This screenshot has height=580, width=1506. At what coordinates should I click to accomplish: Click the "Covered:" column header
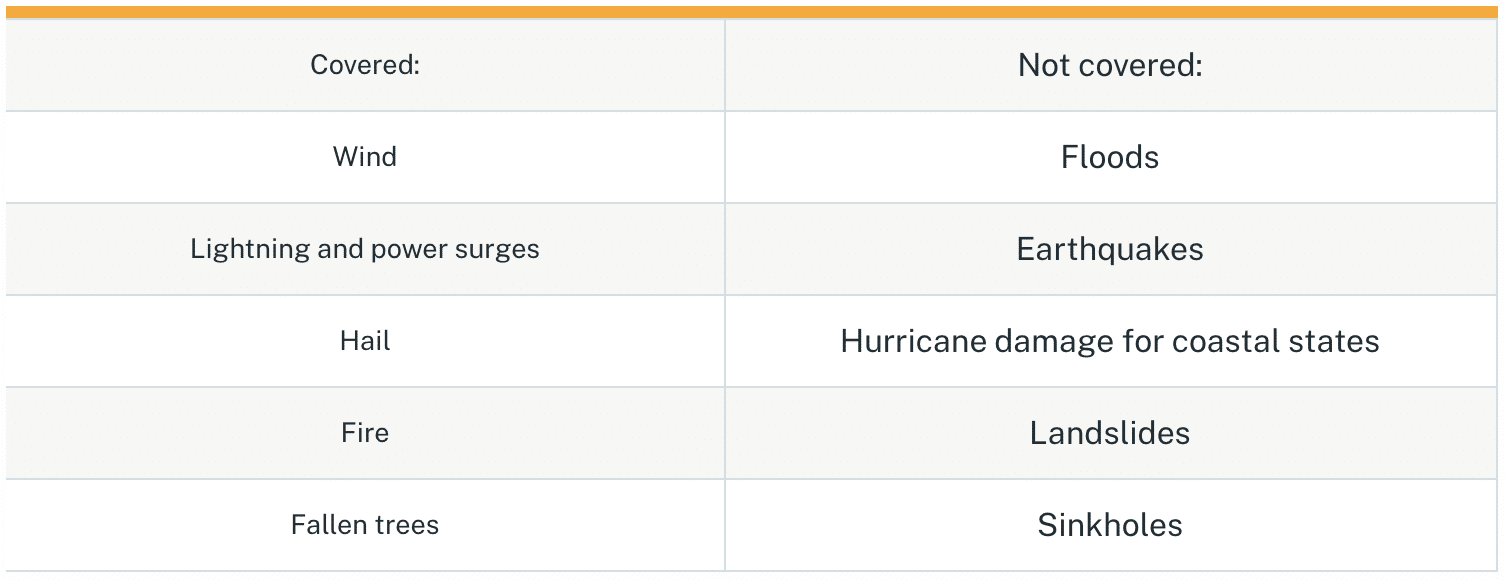coord(365,65)
